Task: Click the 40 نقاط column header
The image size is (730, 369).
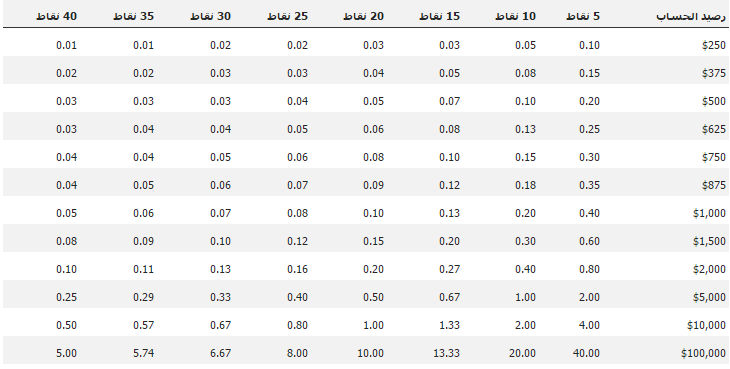Action: pyautogui.click(x=56, y=16)
